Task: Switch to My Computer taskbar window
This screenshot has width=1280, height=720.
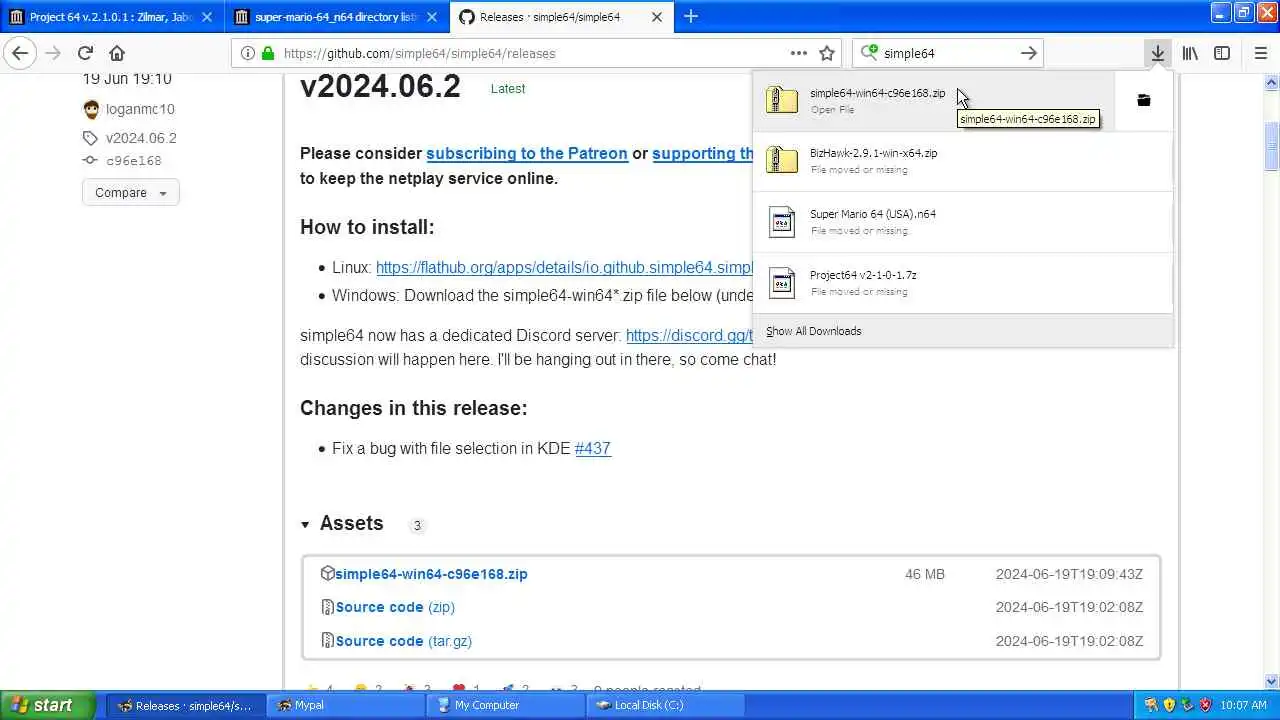Action: (x=507, y=705)
